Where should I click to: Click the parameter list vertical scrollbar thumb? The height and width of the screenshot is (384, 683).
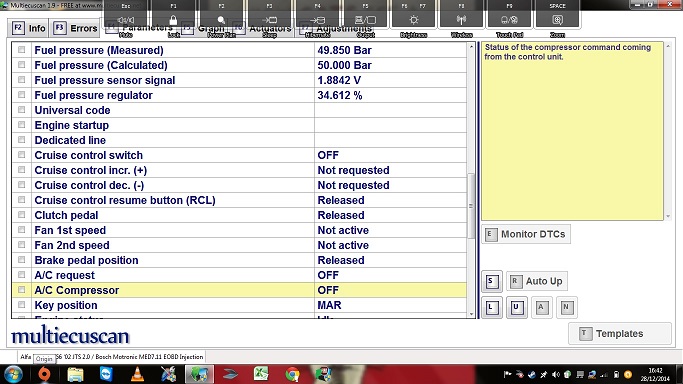click(x=471, y=206)
